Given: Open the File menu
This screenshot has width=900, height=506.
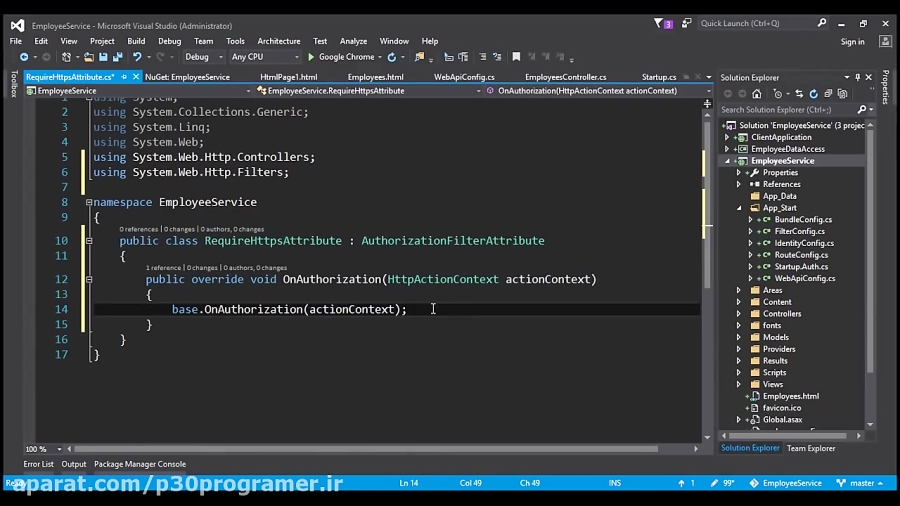Looking at the screenshot, I should coord(15,41).
